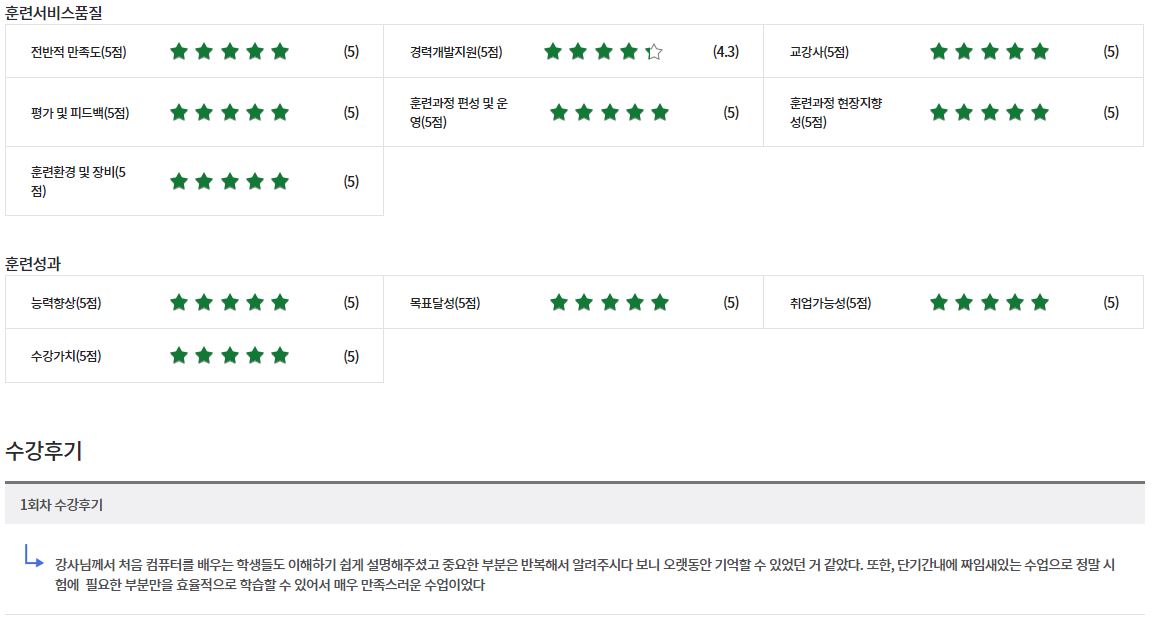
Task: Click the (4.3) score for 경력개발지원
Action: (725, 52)
